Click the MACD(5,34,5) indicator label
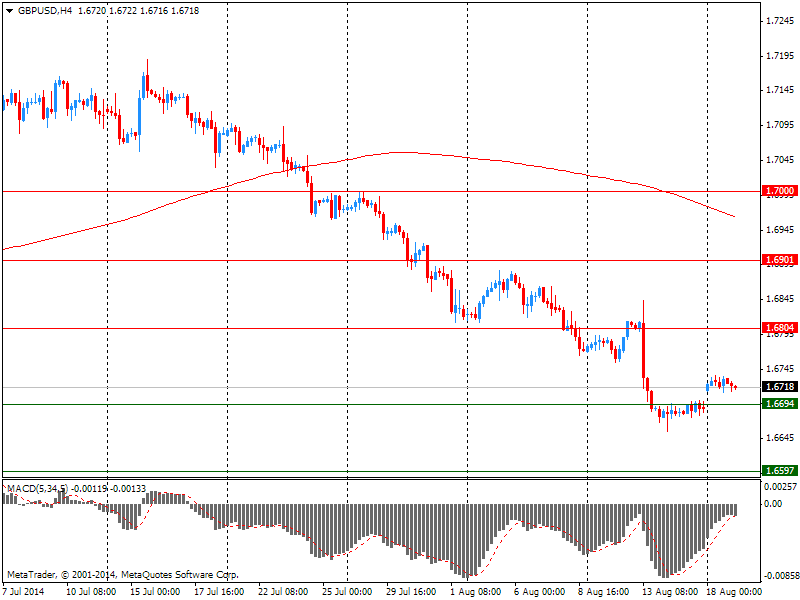800x600 pixels. pyautogui.click(x=38, y=488)
